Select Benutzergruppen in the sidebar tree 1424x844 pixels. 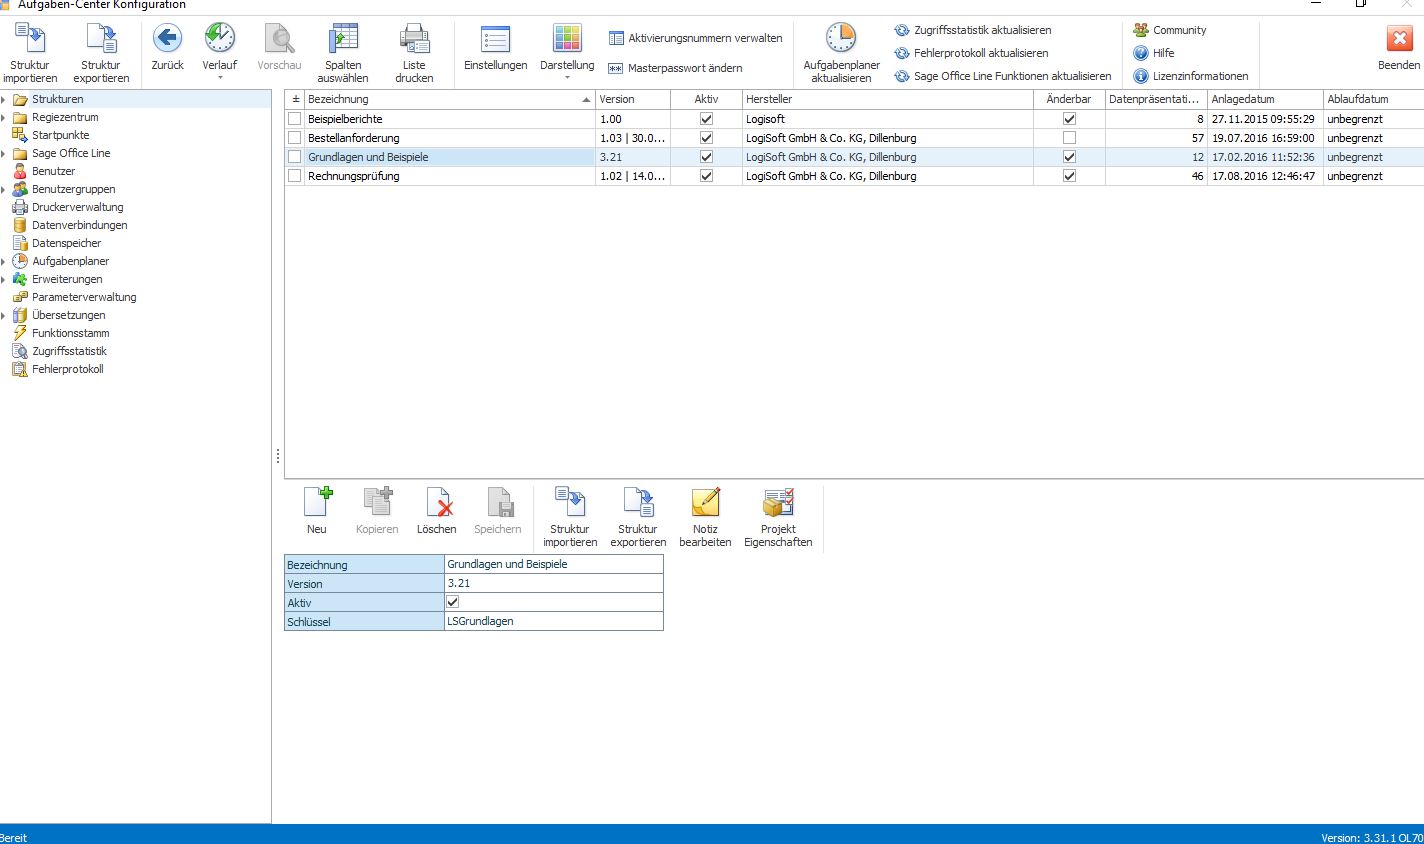(x=73, y=189)
